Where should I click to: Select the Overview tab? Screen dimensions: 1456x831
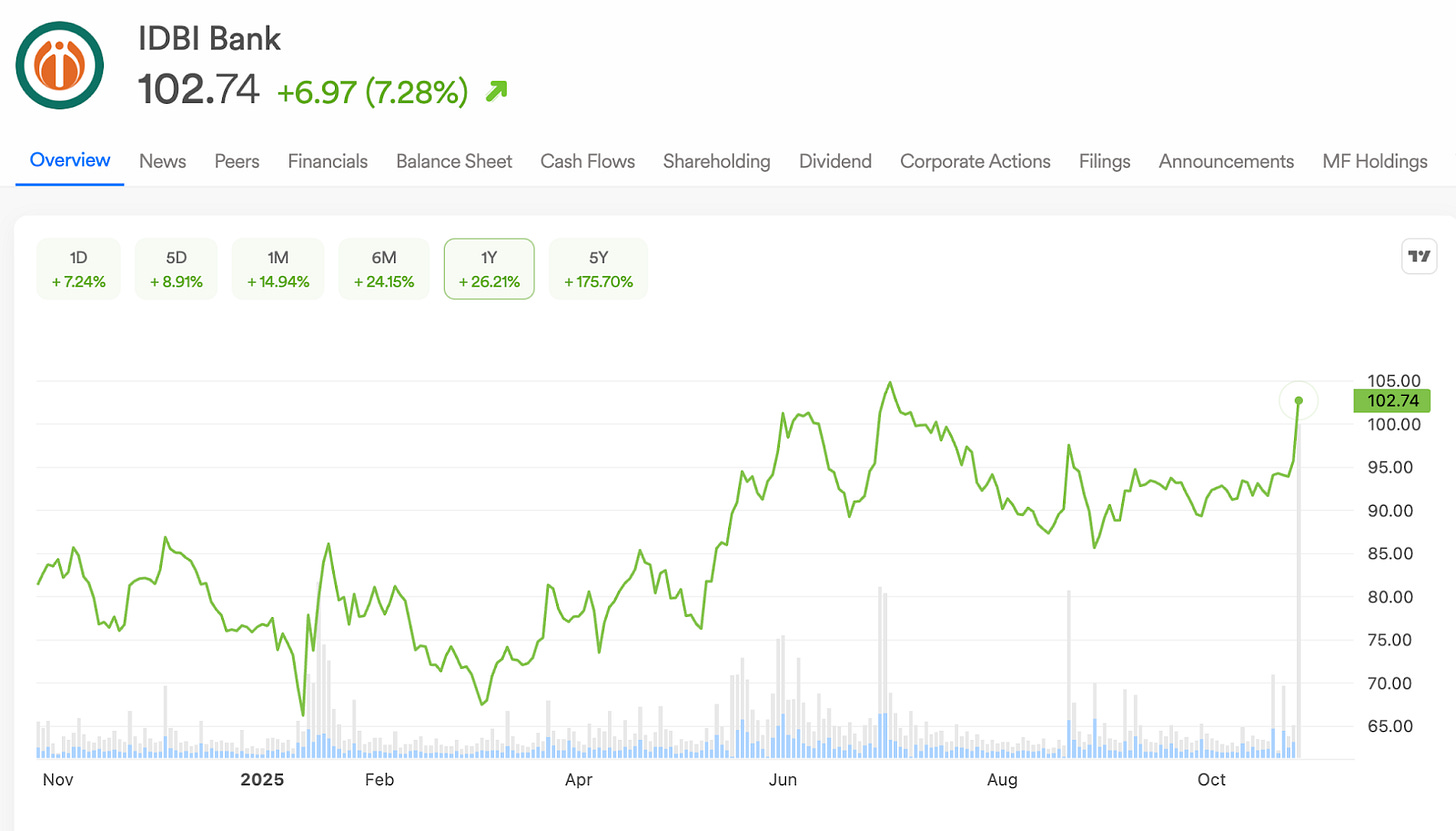[70, 160]
